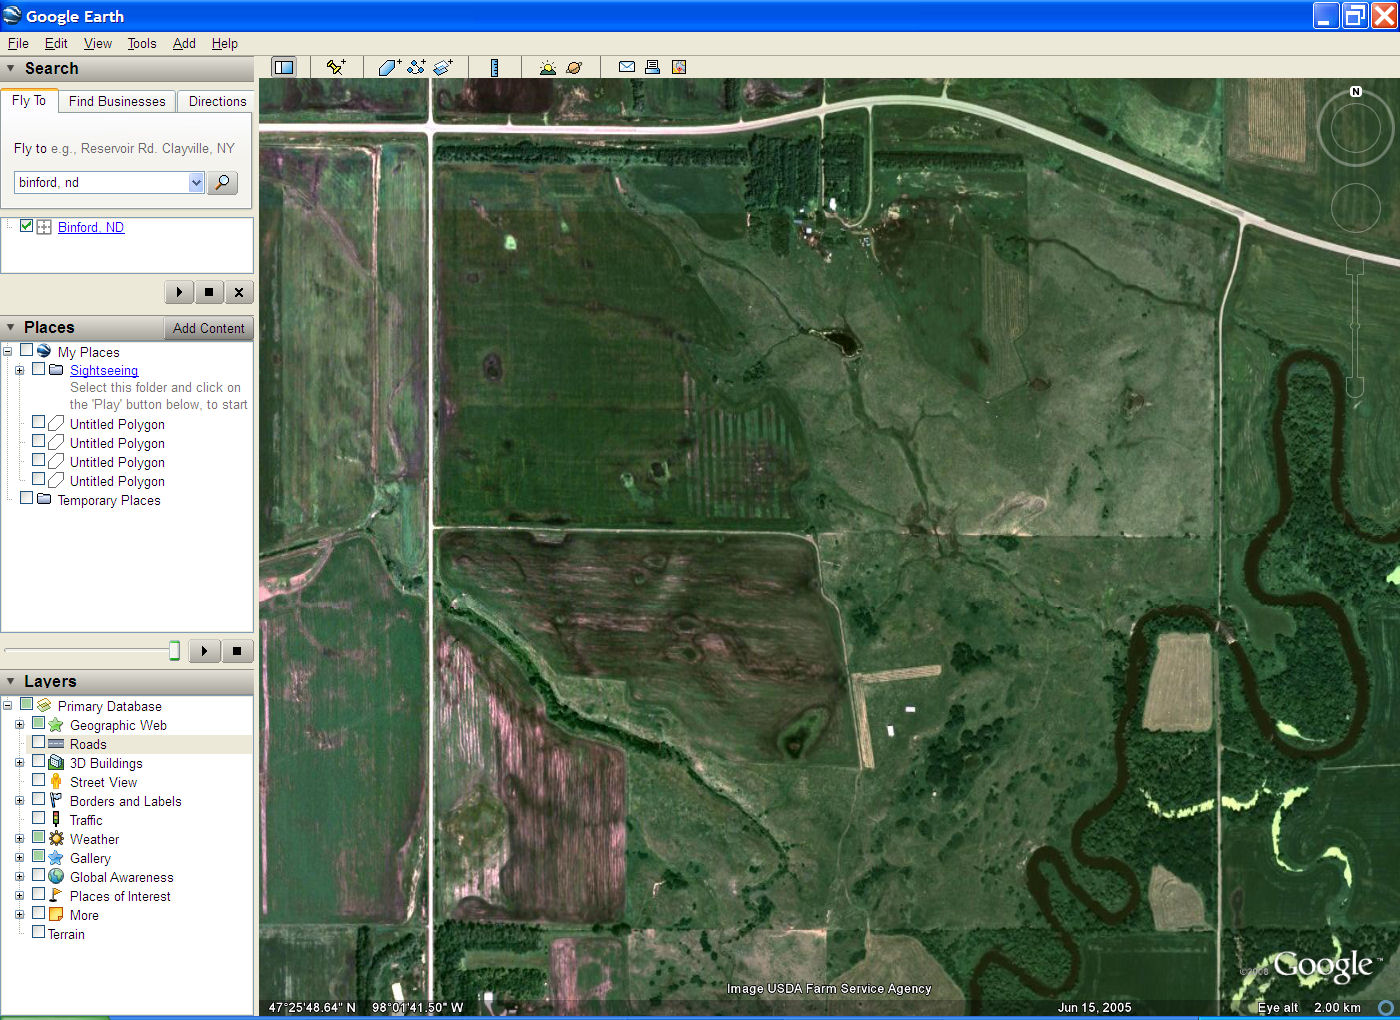Open the Fly To search history dropdown
The width and height of the screenshot is (1400, 1020).
click(196, 182)
